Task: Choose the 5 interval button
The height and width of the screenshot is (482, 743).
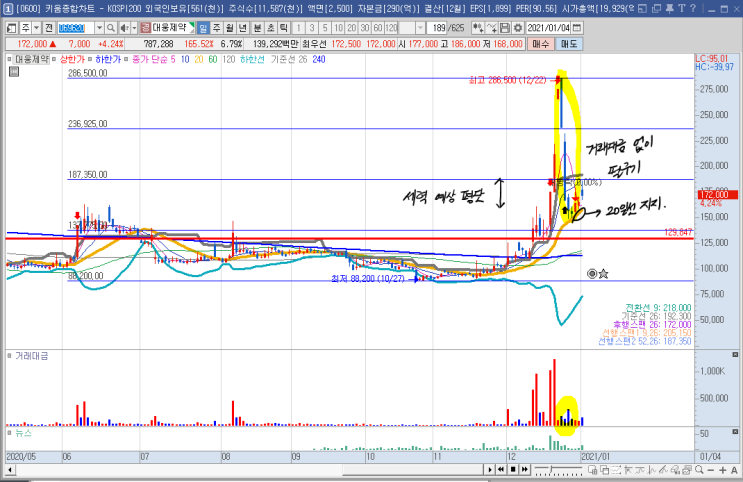Action: pyautogui.click(x=325, y=28)
